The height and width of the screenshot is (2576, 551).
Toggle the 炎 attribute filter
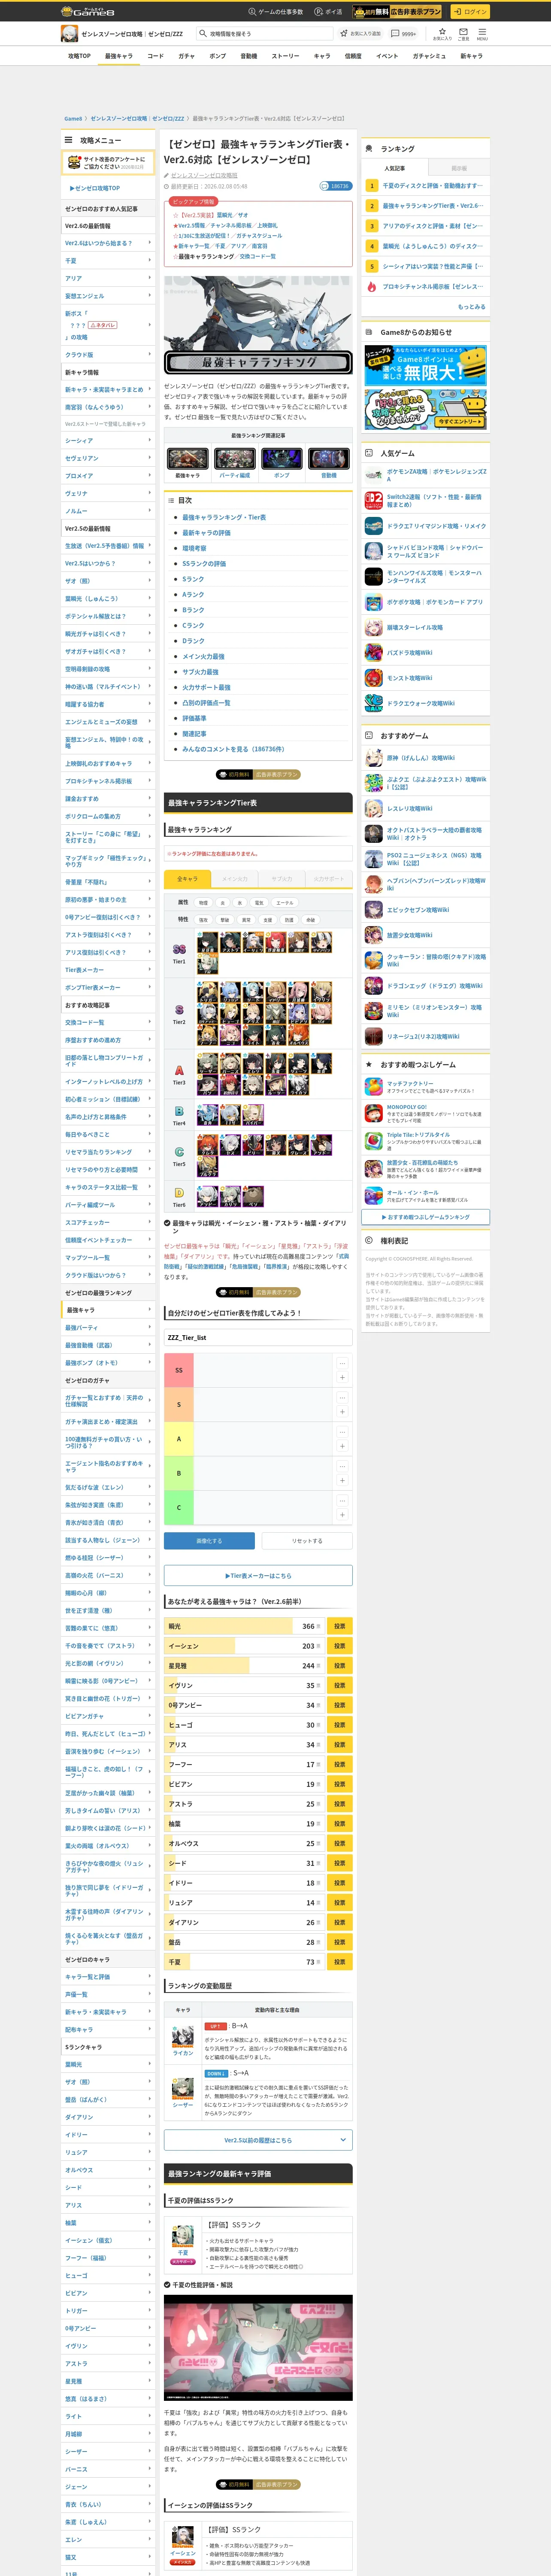223,903
